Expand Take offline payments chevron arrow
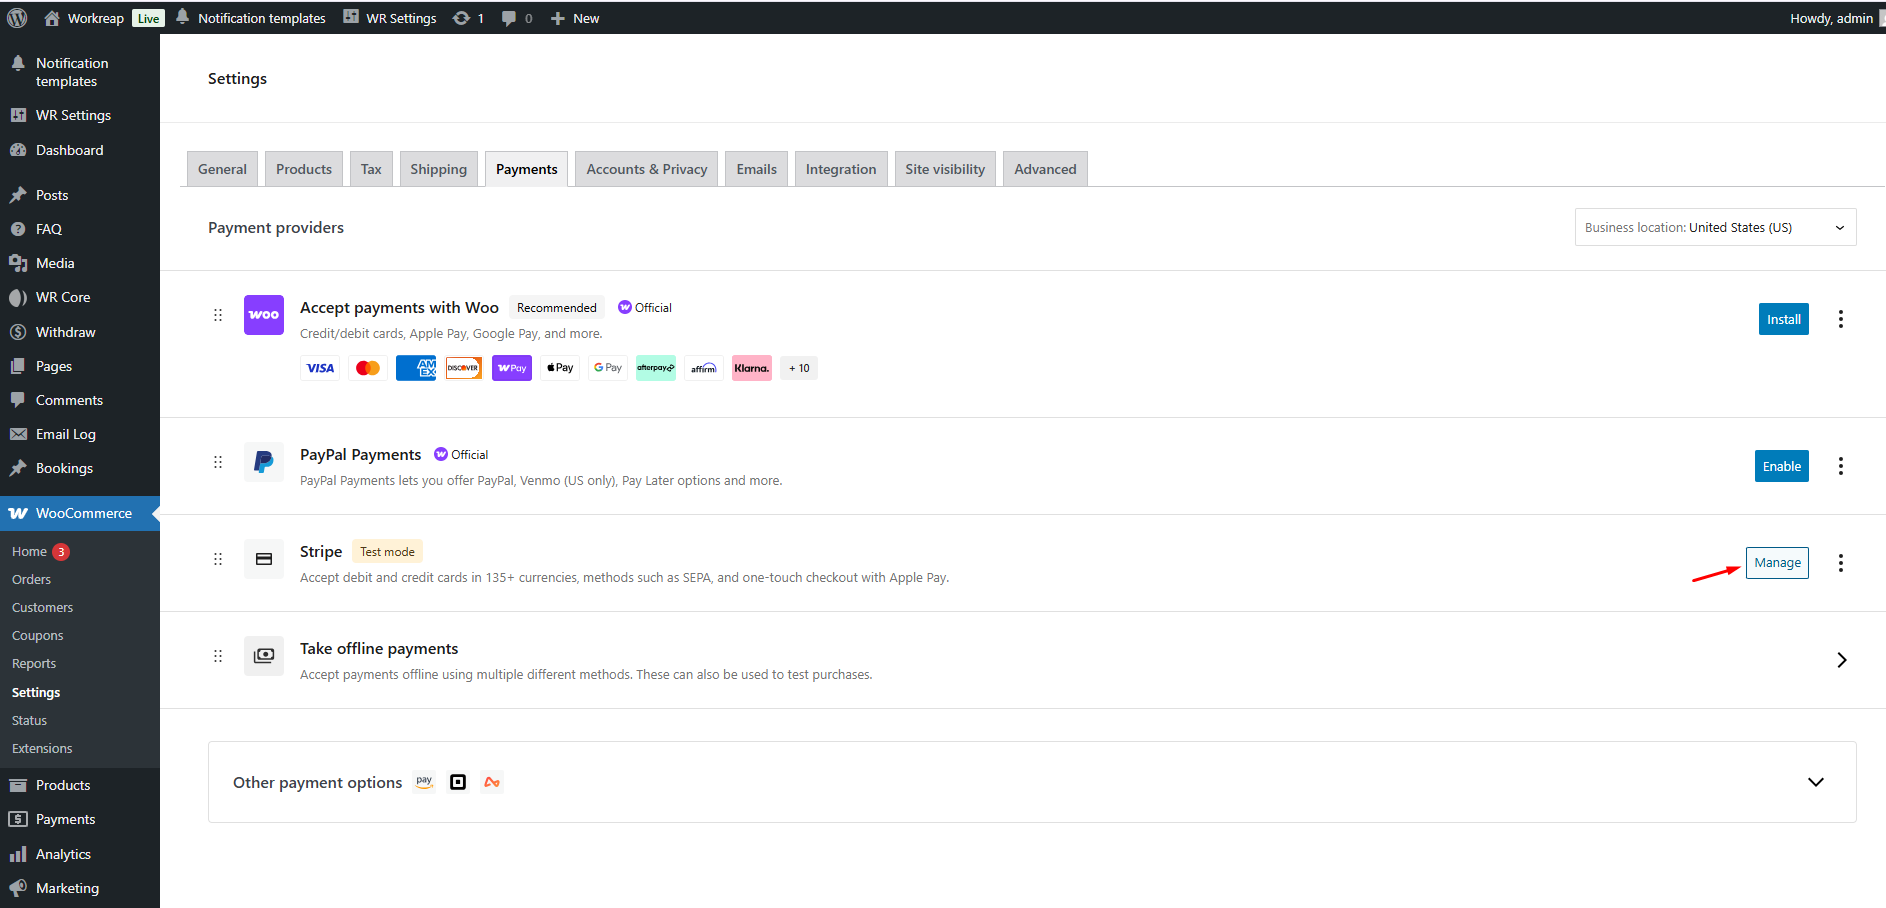This screenshot has height=908, width=1886. [1841, 660]
